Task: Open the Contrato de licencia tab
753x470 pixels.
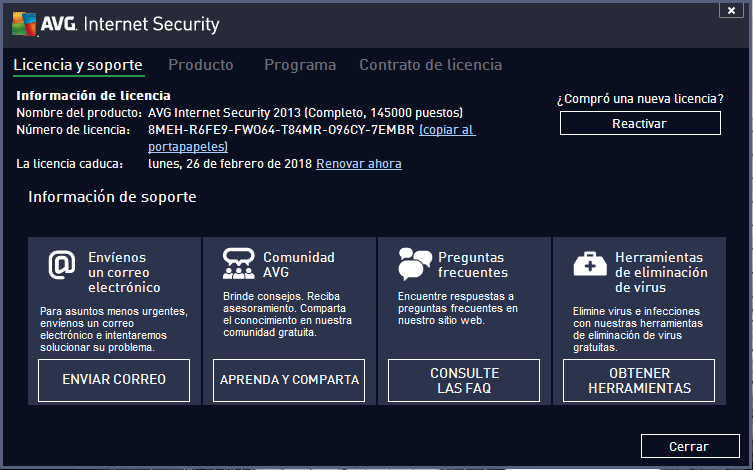Action: [x=431, y=65]
